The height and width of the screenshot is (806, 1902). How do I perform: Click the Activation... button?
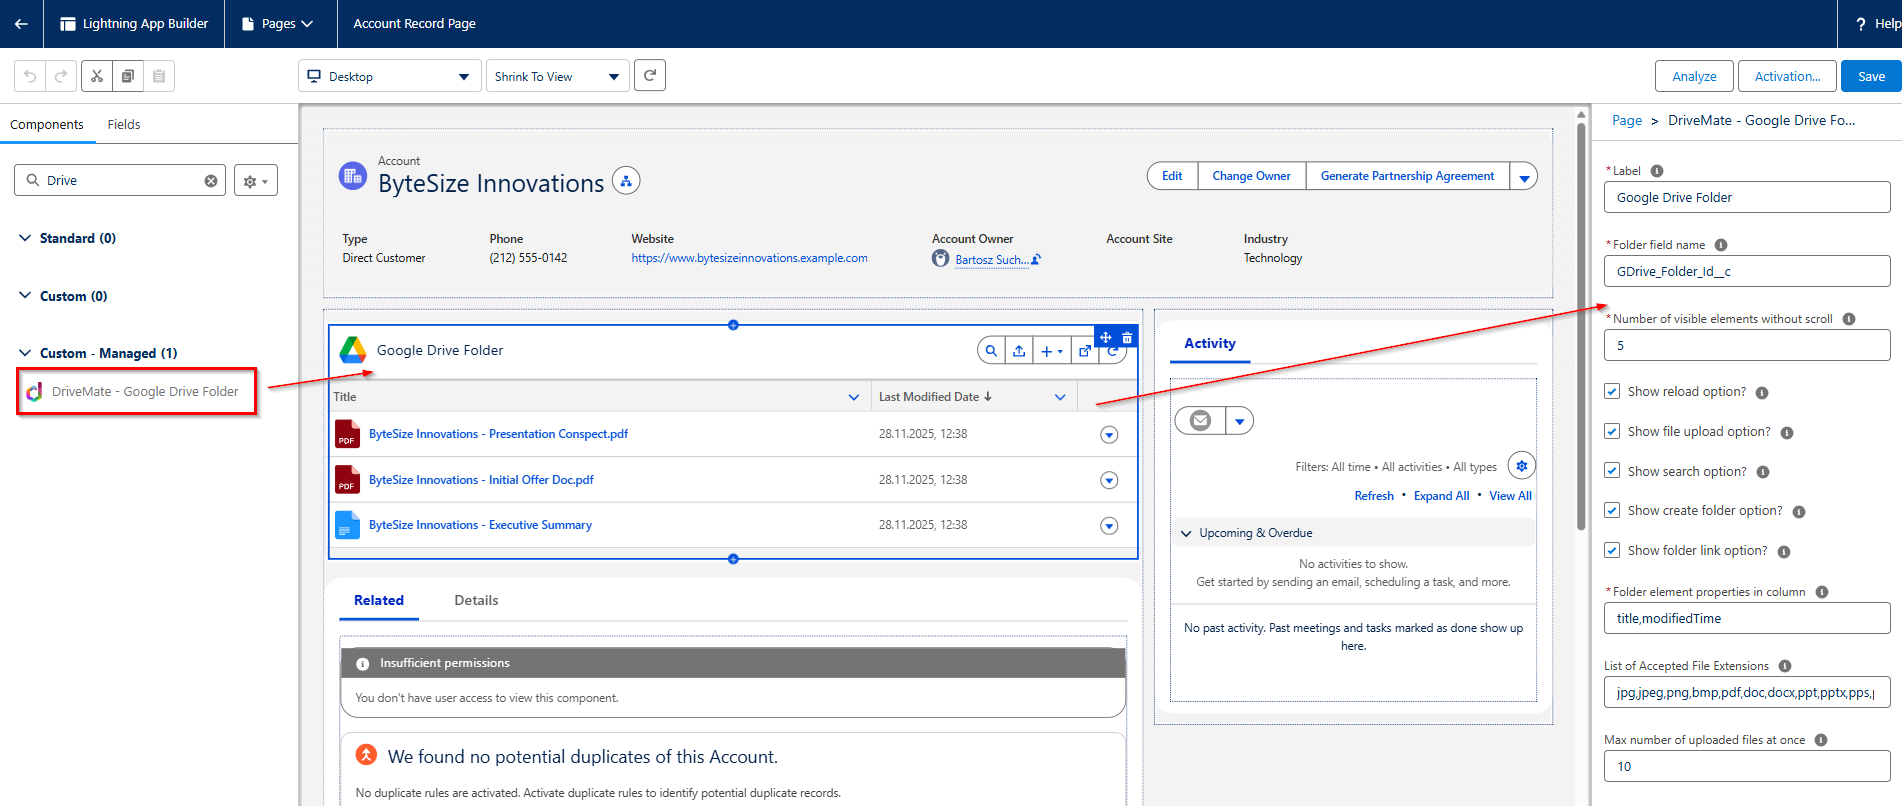pos(1787,76)
